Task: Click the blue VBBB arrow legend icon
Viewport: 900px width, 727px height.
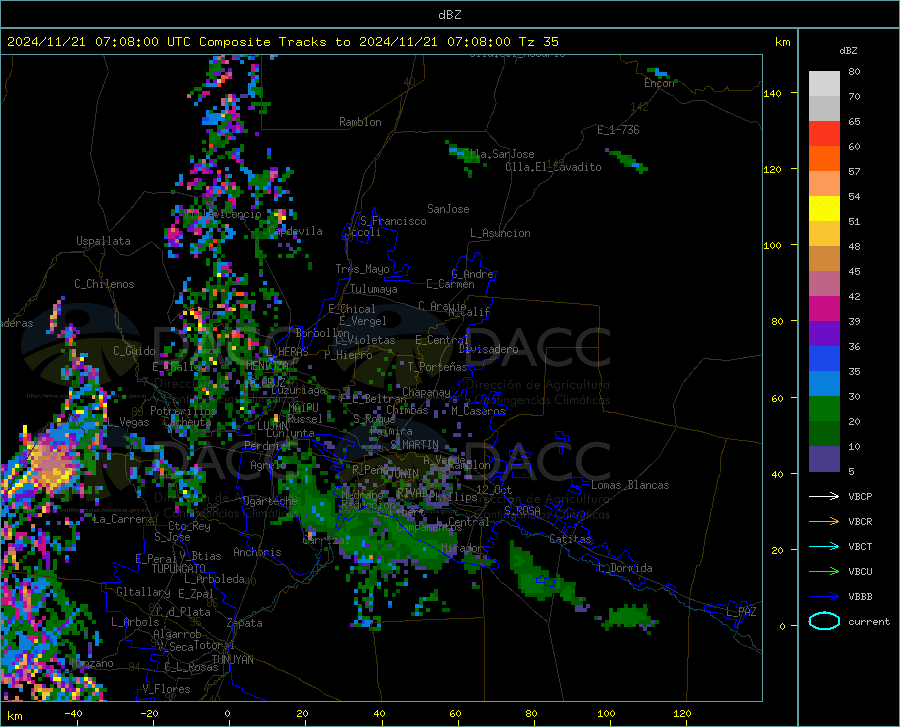Action: click(824, 597)
